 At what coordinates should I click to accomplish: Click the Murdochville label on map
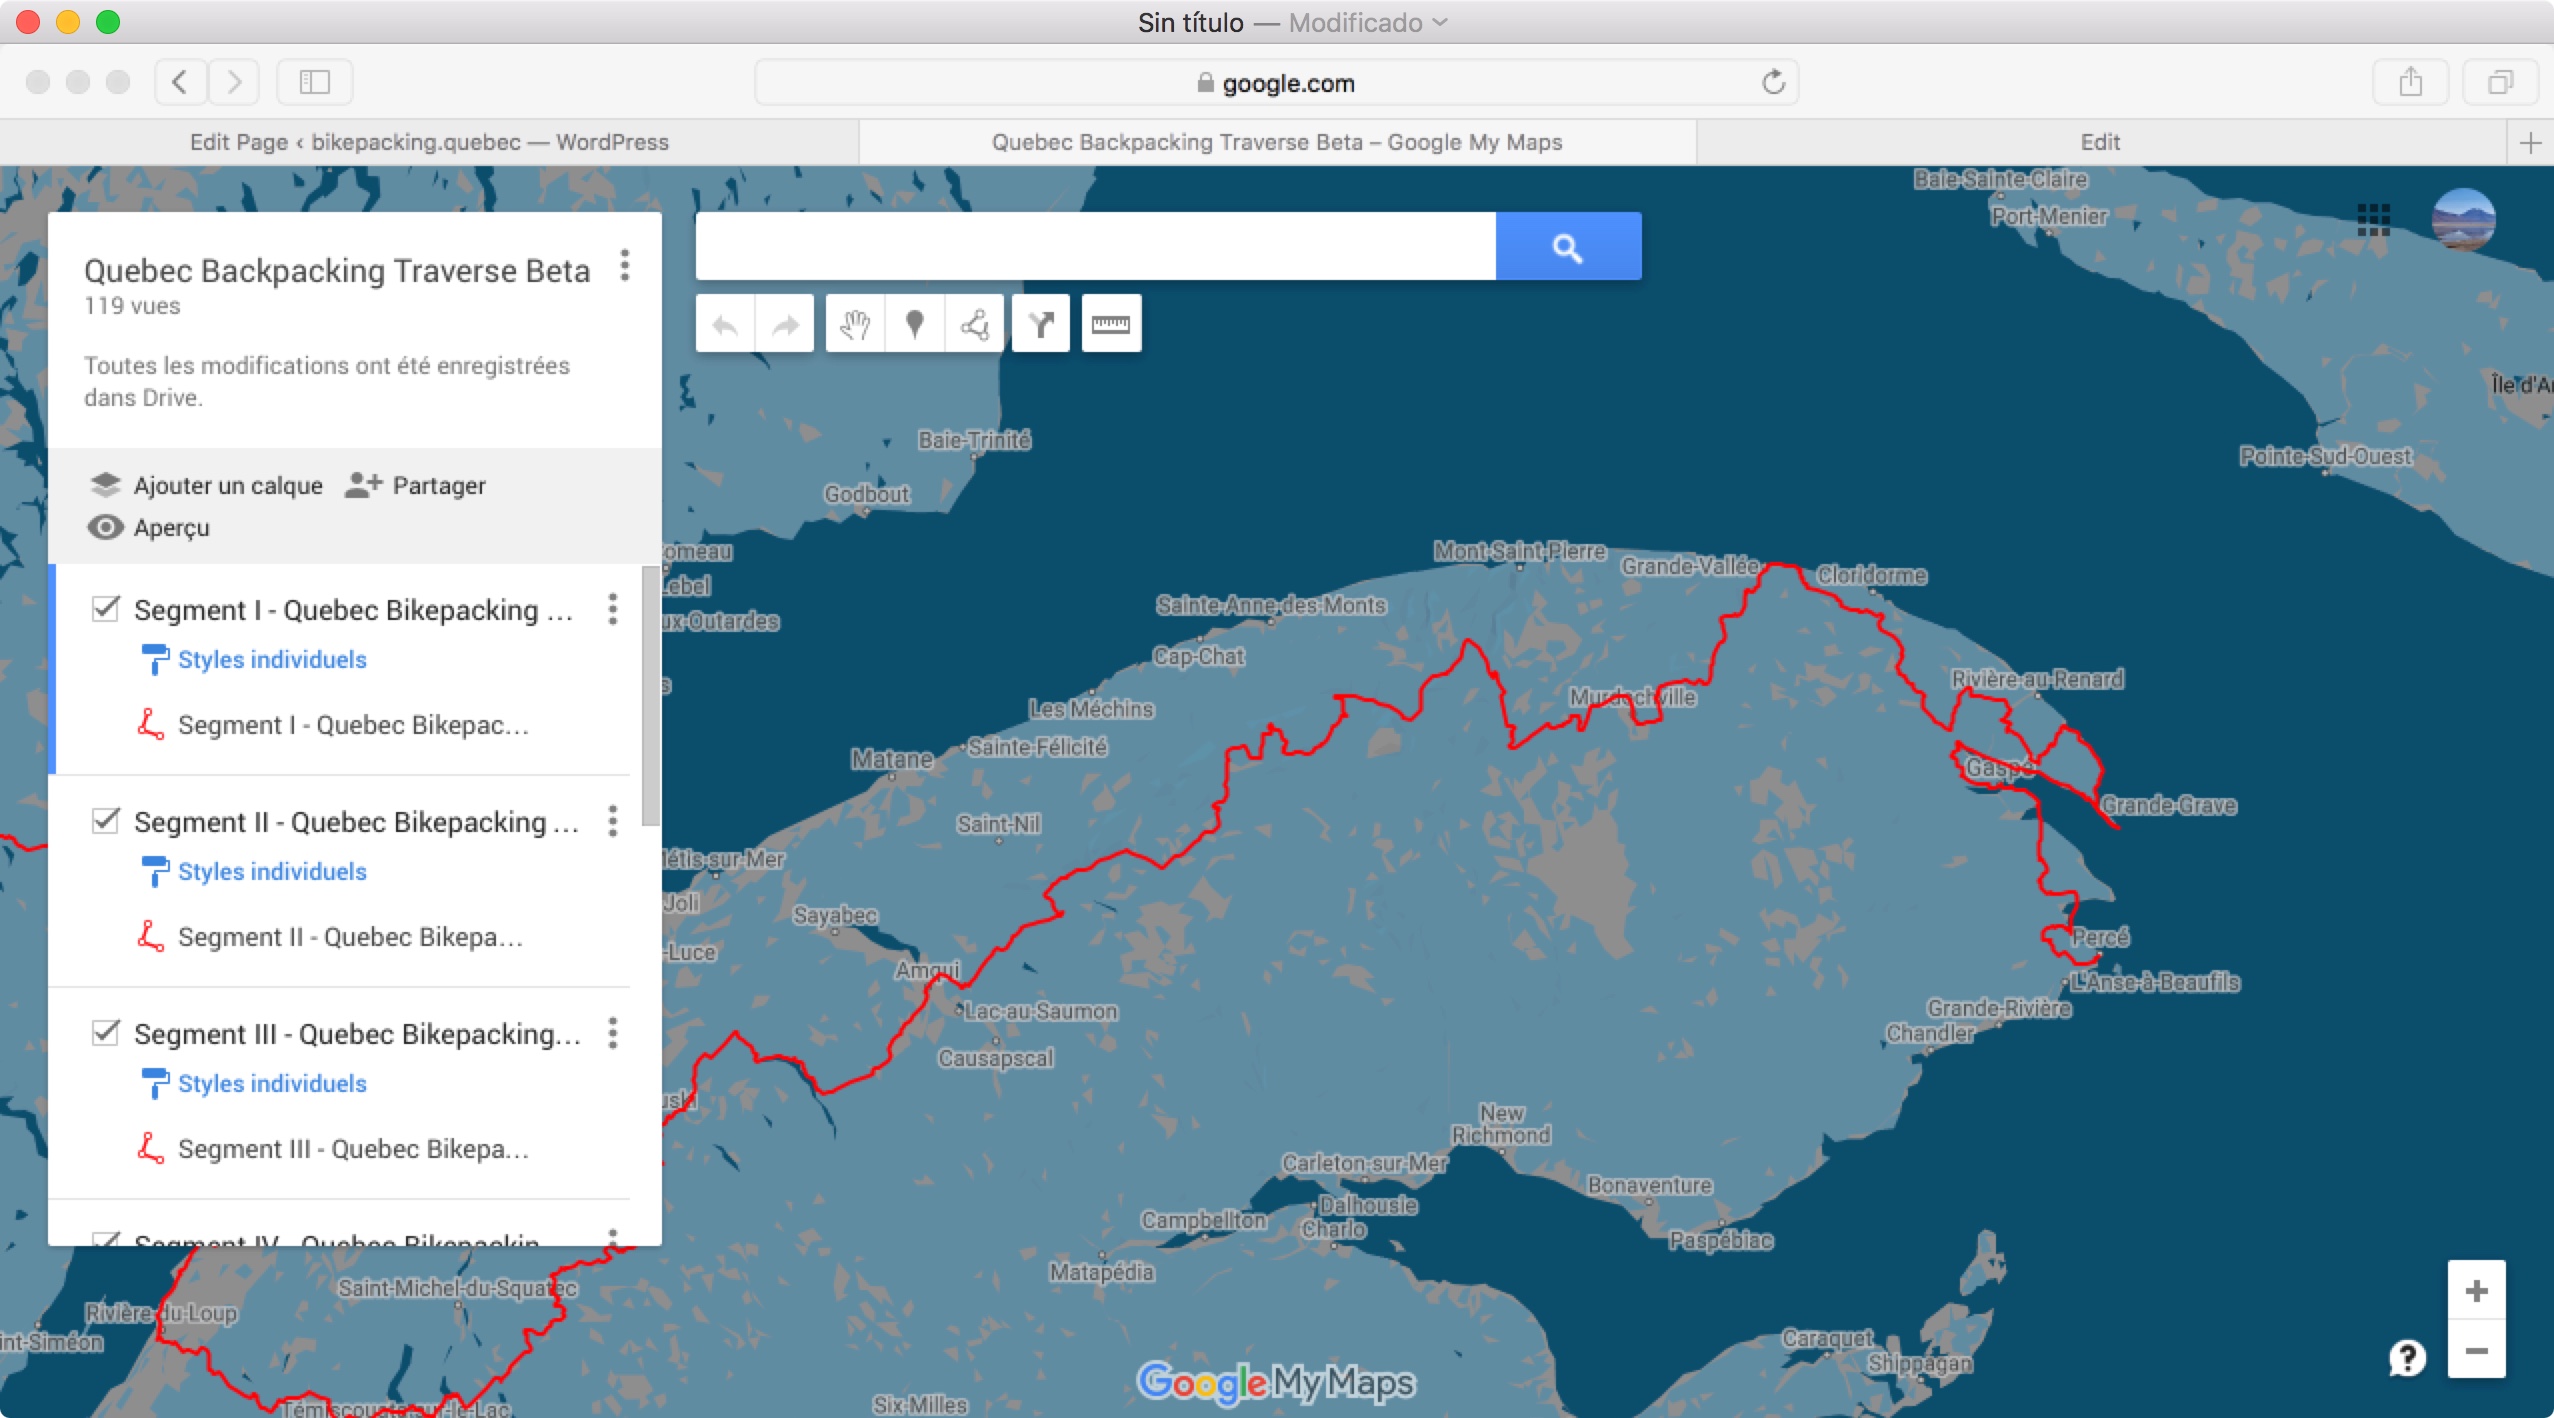(1632, 697)
